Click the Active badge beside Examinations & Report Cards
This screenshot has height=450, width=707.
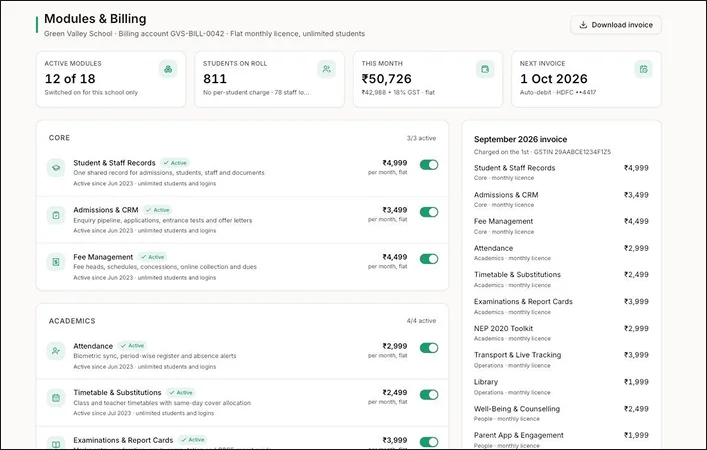193,440
